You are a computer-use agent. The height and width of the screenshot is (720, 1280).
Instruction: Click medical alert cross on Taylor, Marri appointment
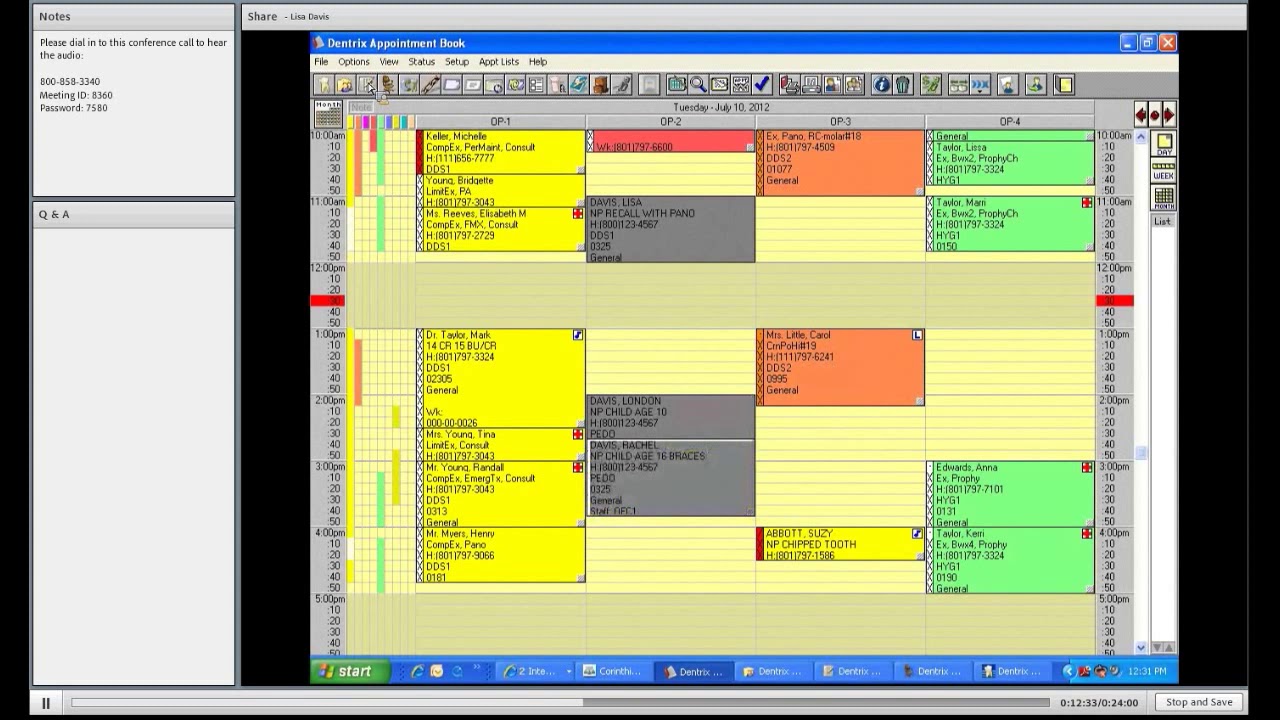tap(1087, 202)
